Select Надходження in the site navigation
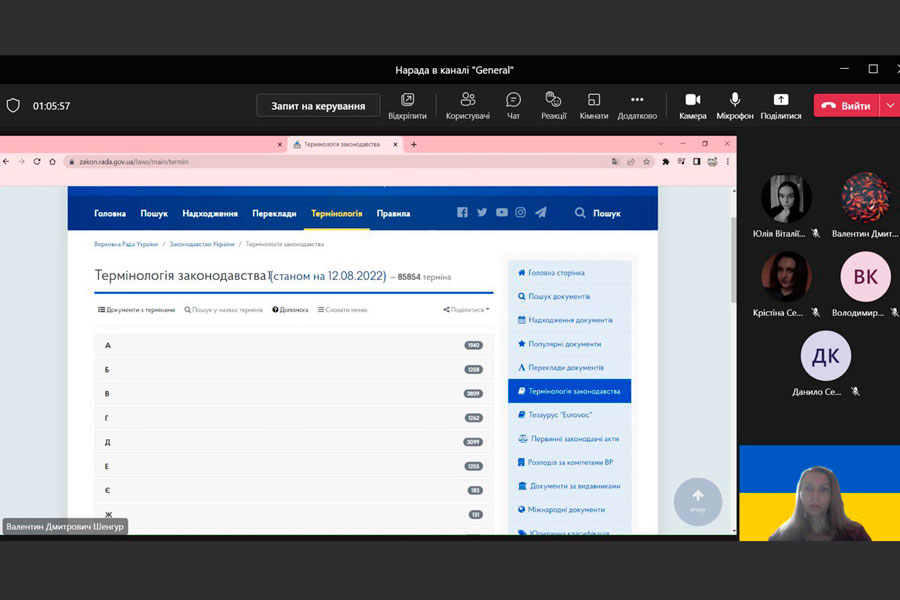 pos(210,213)
